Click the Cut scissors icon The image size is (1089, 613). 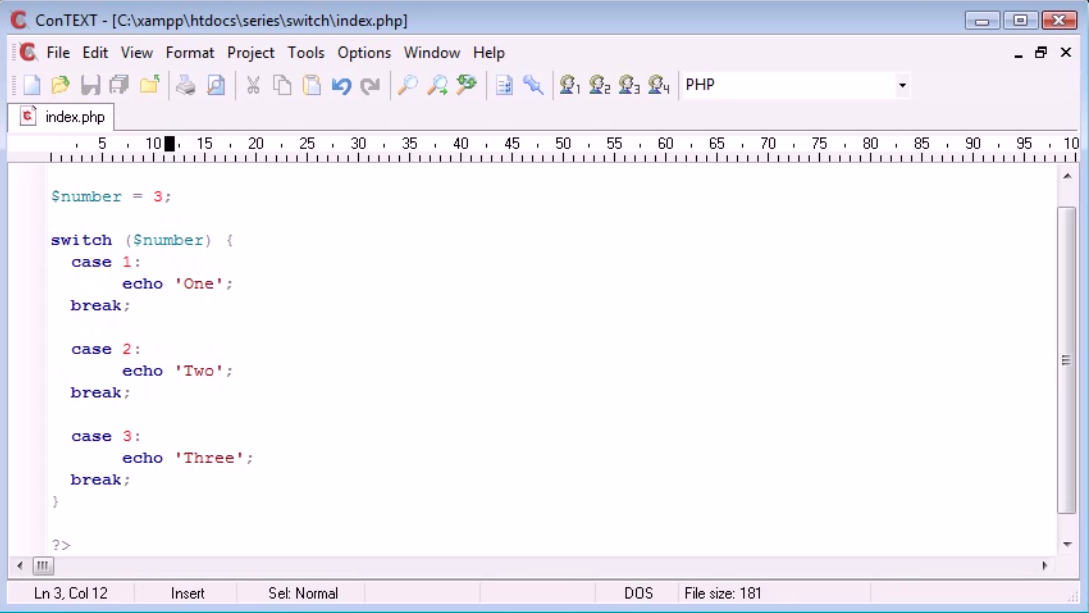click(x=251, y=85)
